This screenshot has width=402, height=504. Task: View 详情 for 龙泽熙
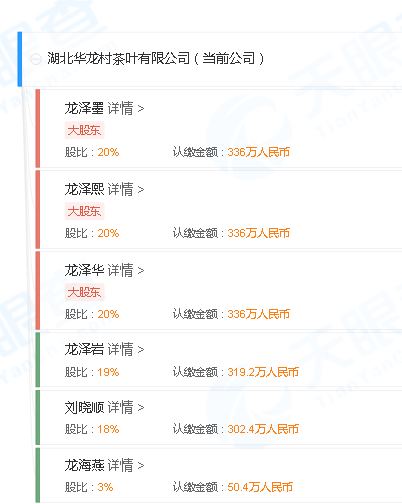pyautogui.click(x=126, y=189)
